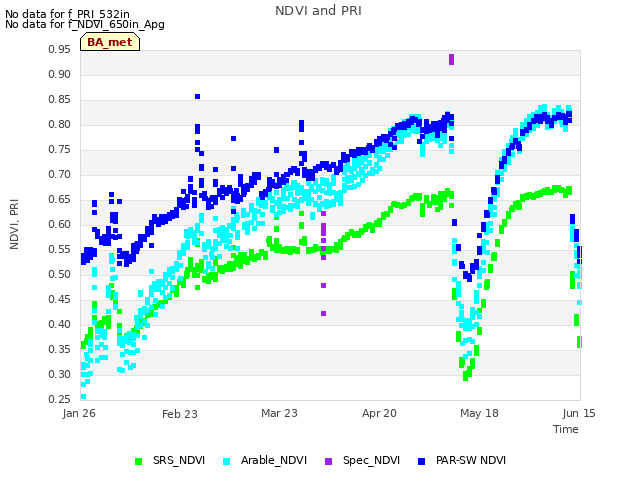Click the 0.80 y-axis tick label
This screenshot has width=640, height=480.
(x=59, y=124)
